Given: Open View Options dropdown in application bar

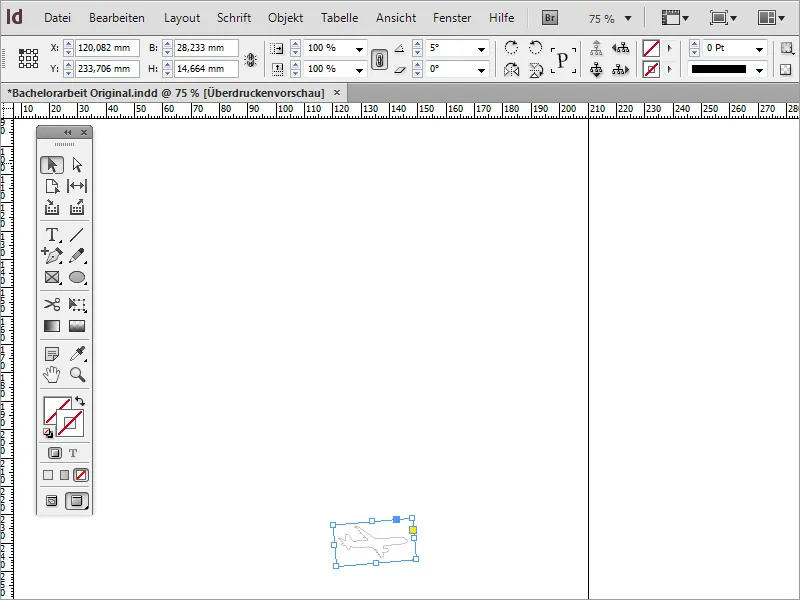Looking at the screenshot, I should [675, 18].
